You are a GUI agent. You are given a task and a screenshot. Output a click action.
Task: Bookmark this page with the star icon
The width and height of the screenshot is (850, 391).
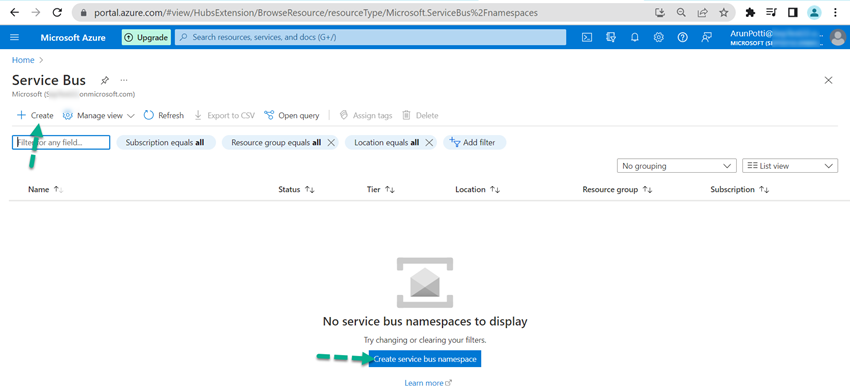pos(724,12)
